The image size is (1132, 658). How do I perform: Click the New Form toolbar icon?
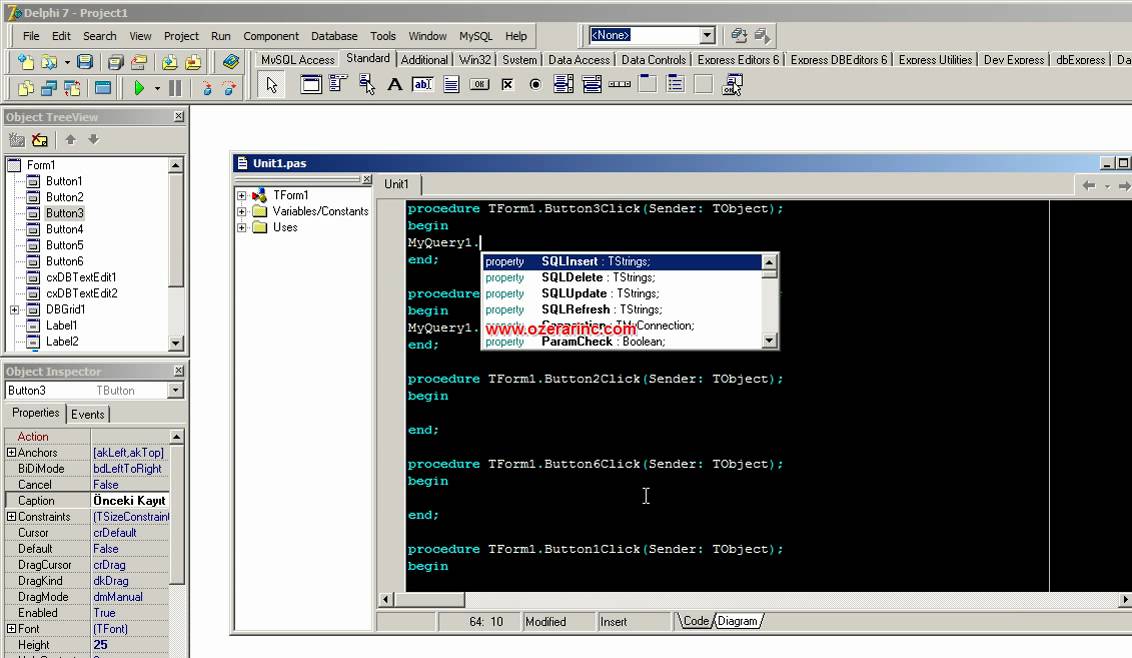click(103, 88)
